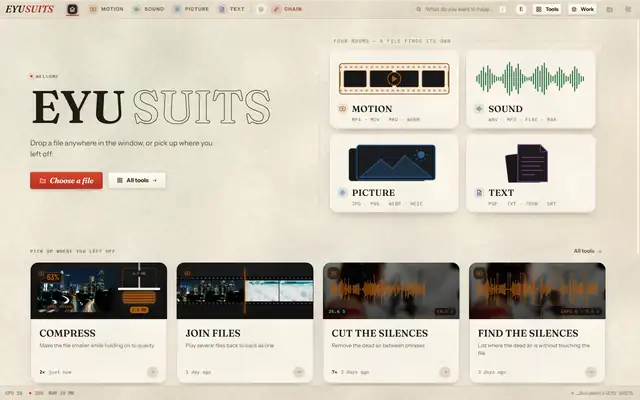The width and height of the screenshot is (640, 400).
Task: Open the Chain tab
Action: pyautogui.click(x=287, y=9)
